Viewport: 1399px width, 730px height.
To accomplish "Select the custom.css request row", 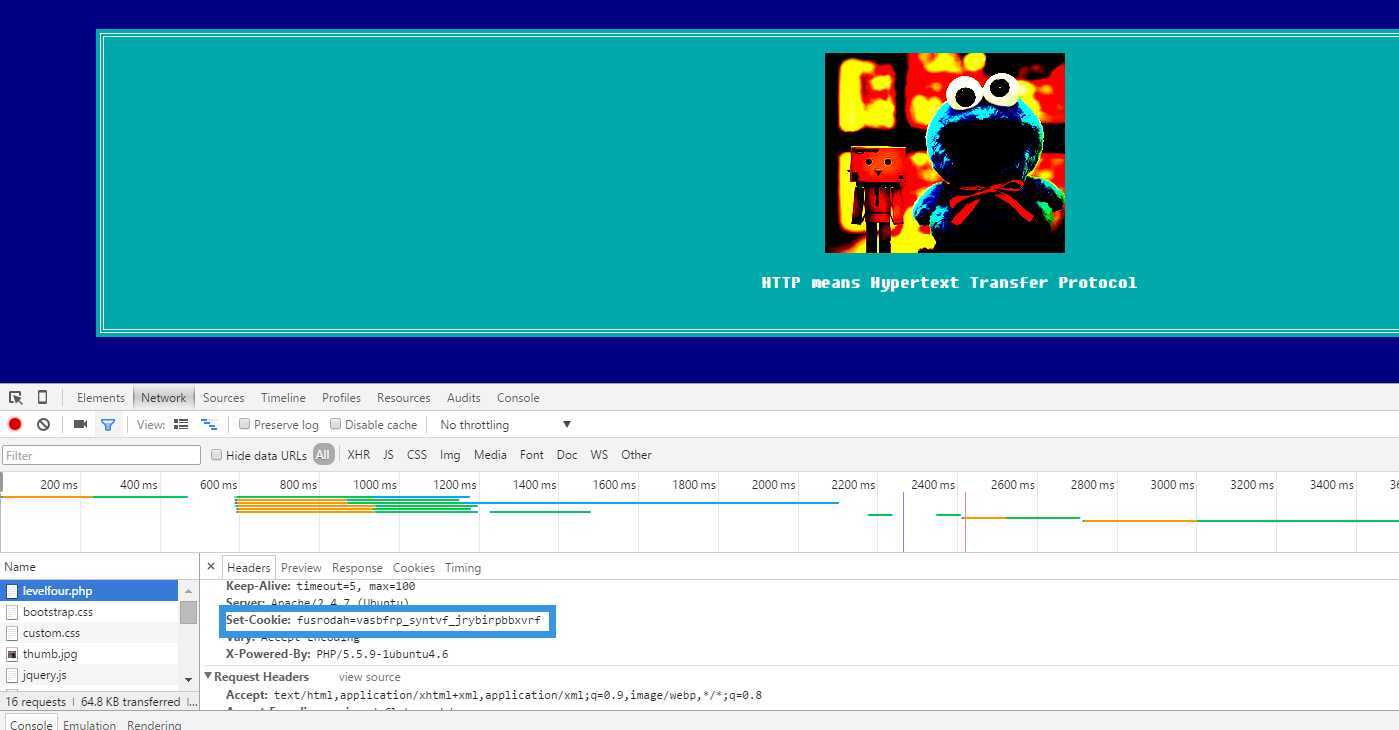I will [90, 633].
